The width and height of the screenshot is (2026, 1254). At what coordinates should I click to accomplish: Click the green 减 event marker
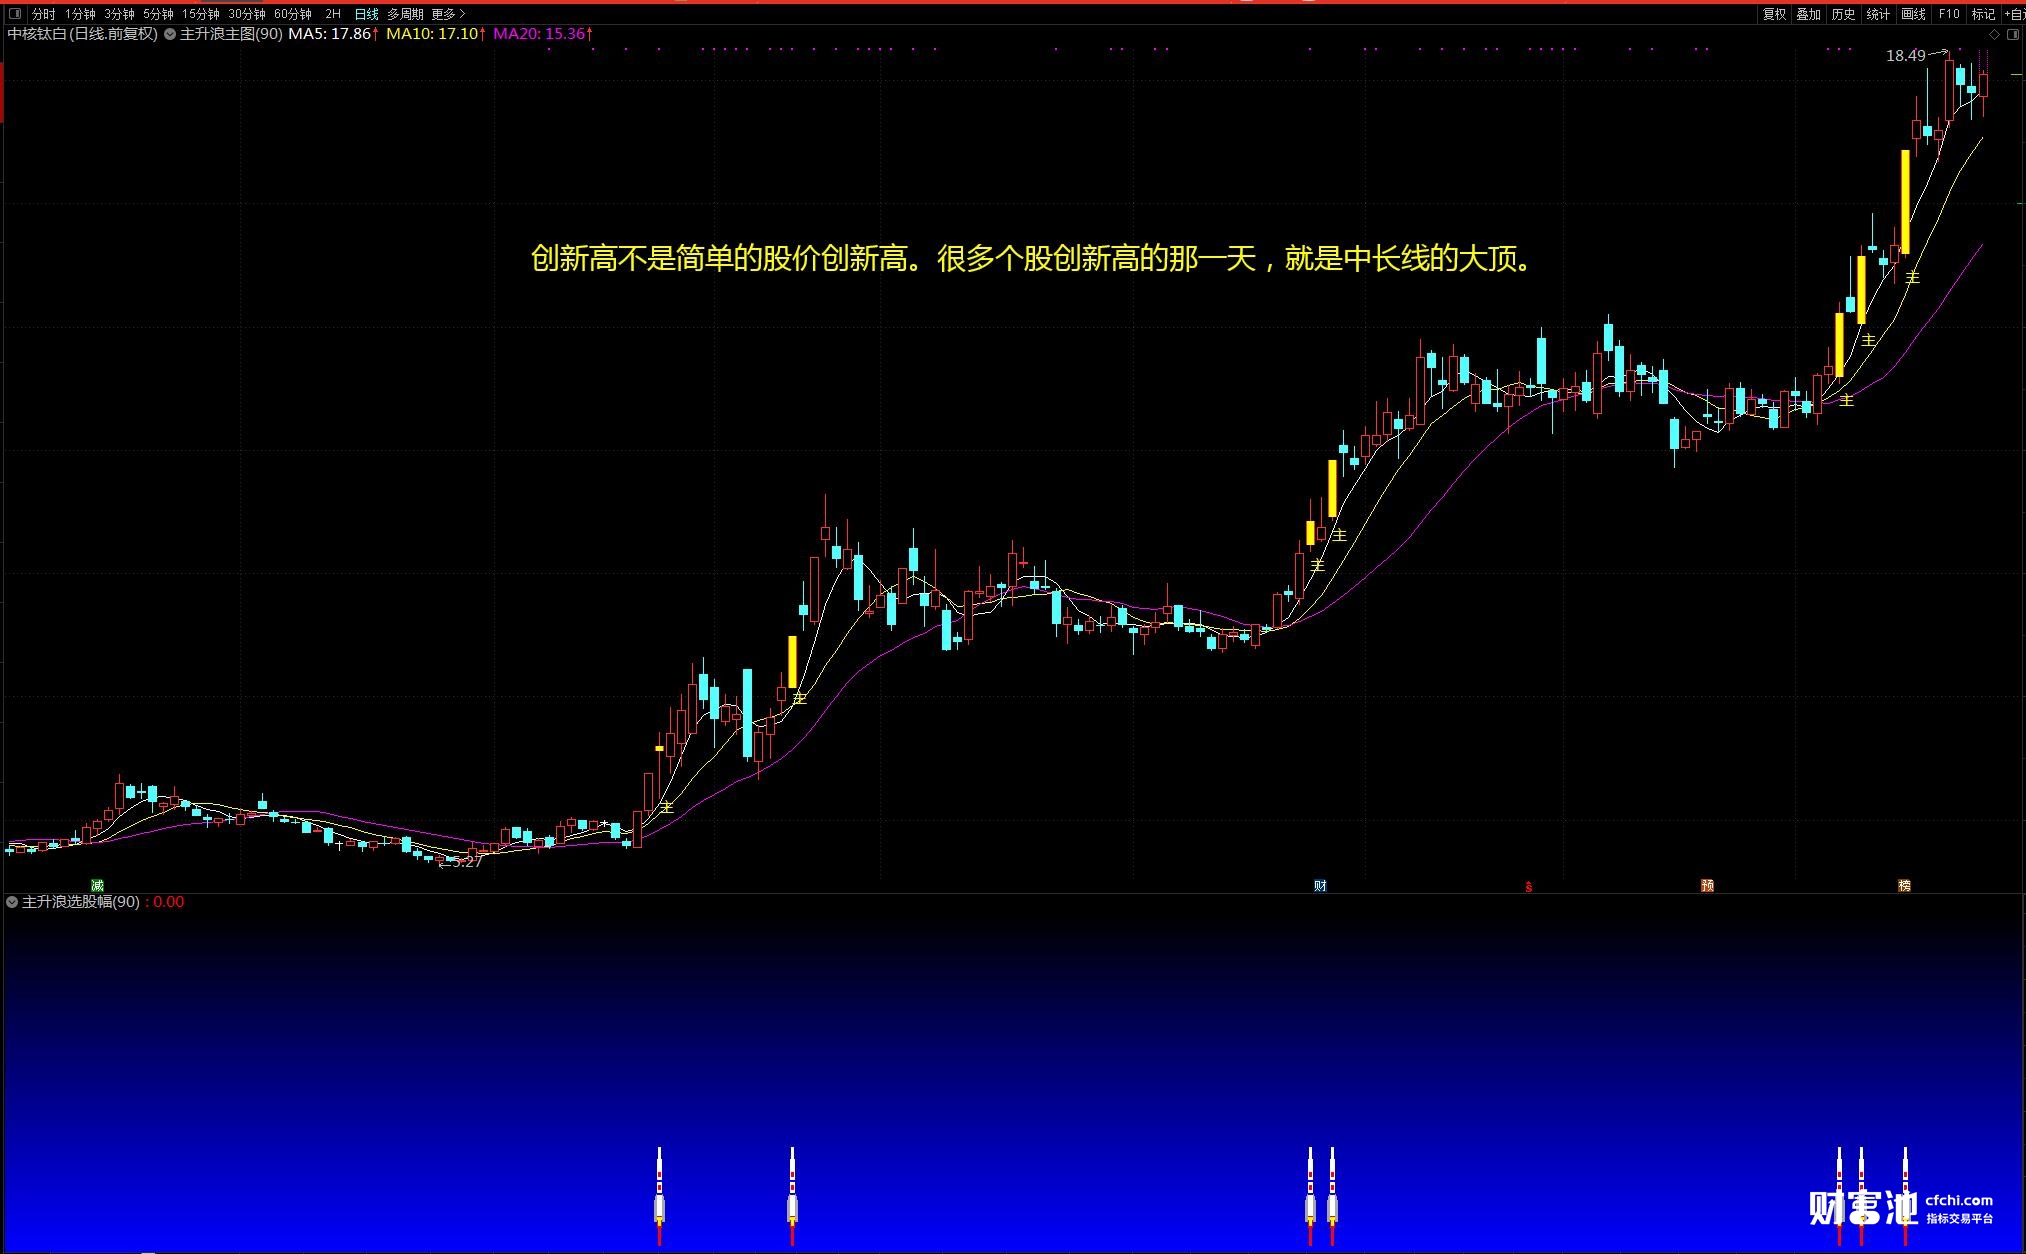coord(97,886)
